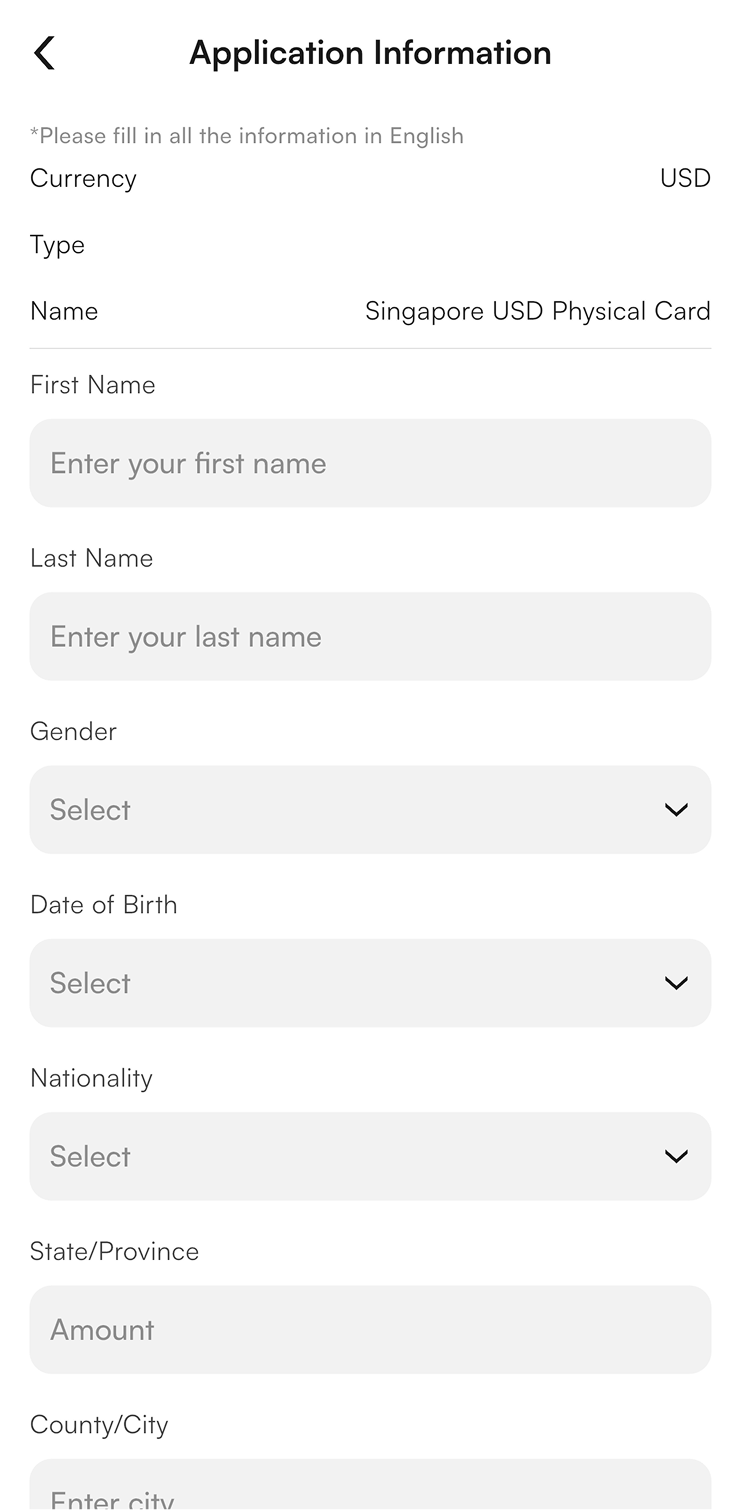Tap the 'Please fill in all the information' note
Image resolution: width=741 pixels, height=1510 pixels.
247,136
